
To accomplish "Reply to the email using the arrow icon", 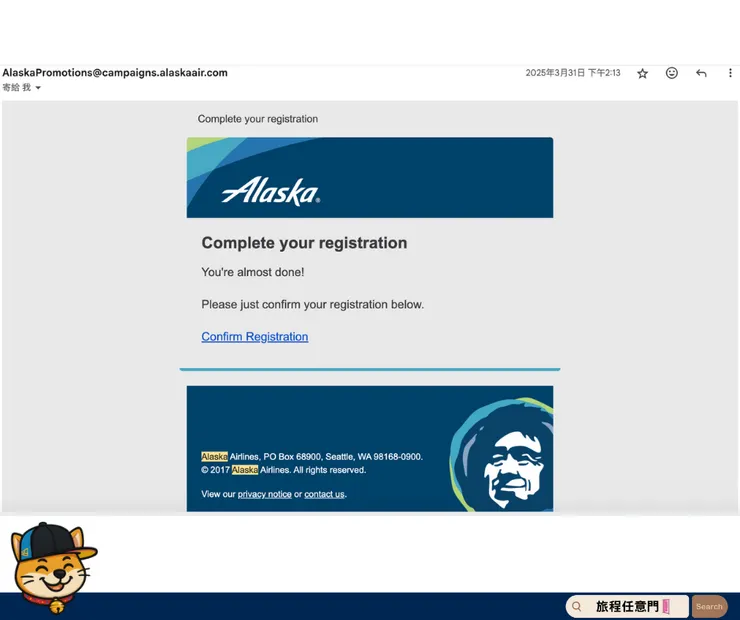I will coord(701,73).
